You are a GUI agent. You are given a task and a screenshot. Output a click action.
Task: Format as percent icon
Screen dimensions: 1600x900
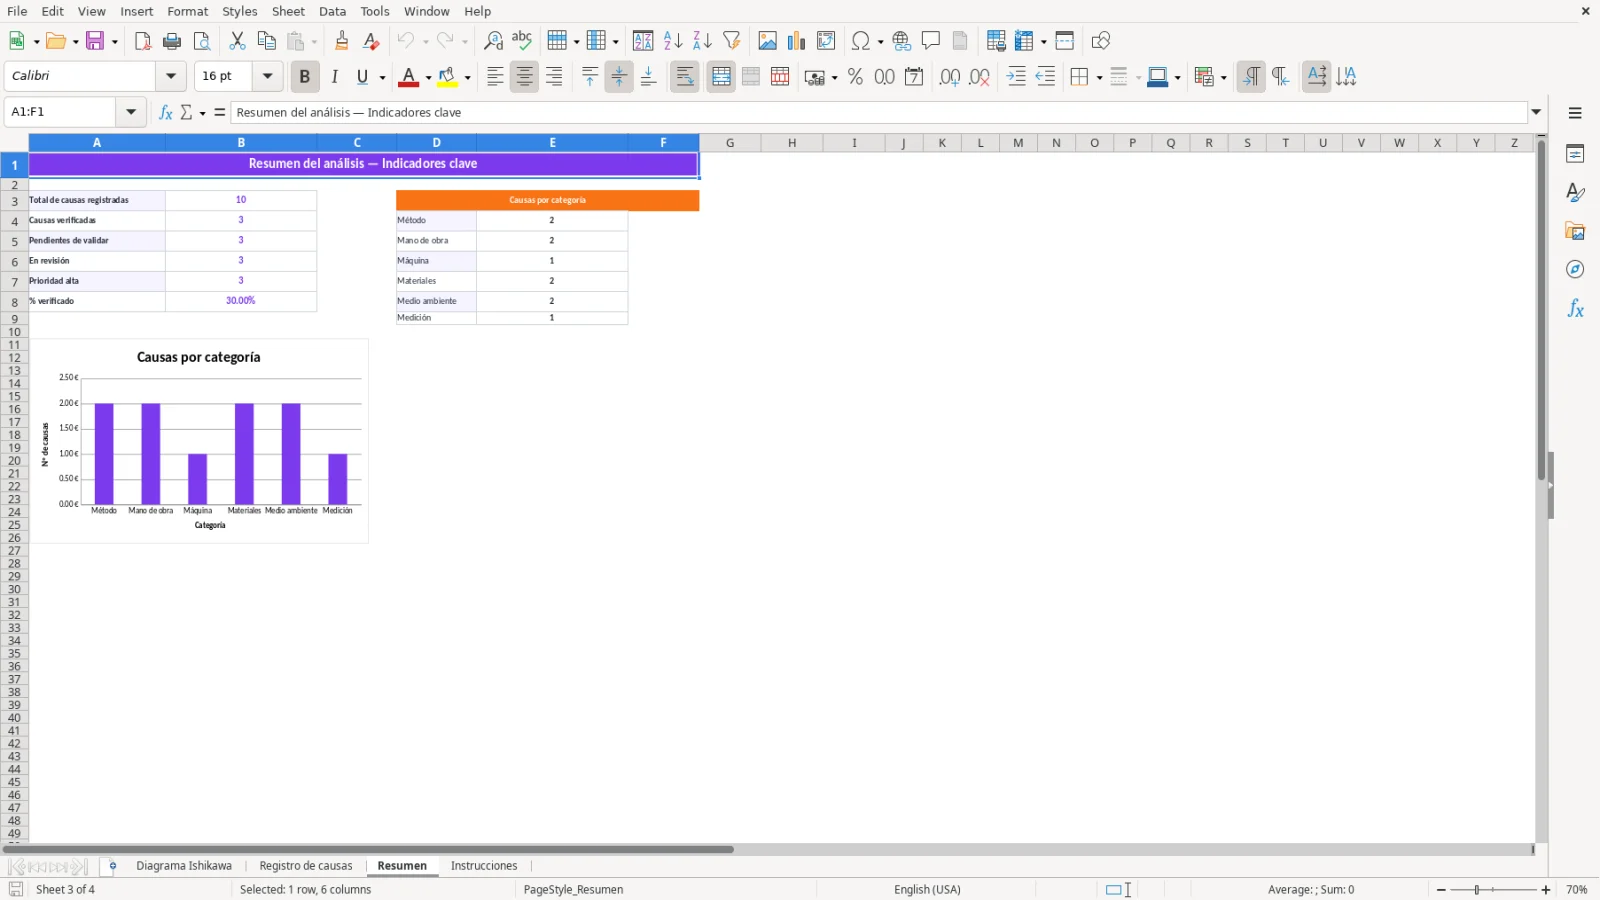[x=855, y=77]
